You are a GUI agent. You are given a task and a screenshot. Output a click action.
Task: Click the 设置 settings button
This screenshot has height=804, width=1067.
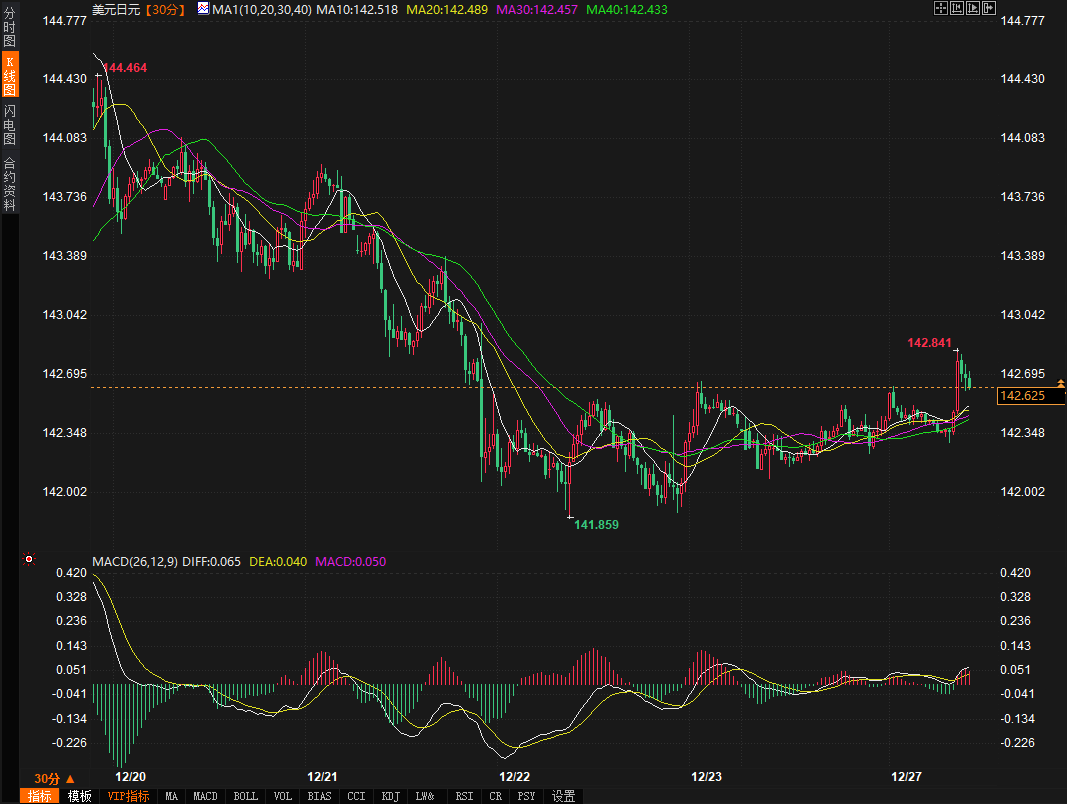(564, 796)
